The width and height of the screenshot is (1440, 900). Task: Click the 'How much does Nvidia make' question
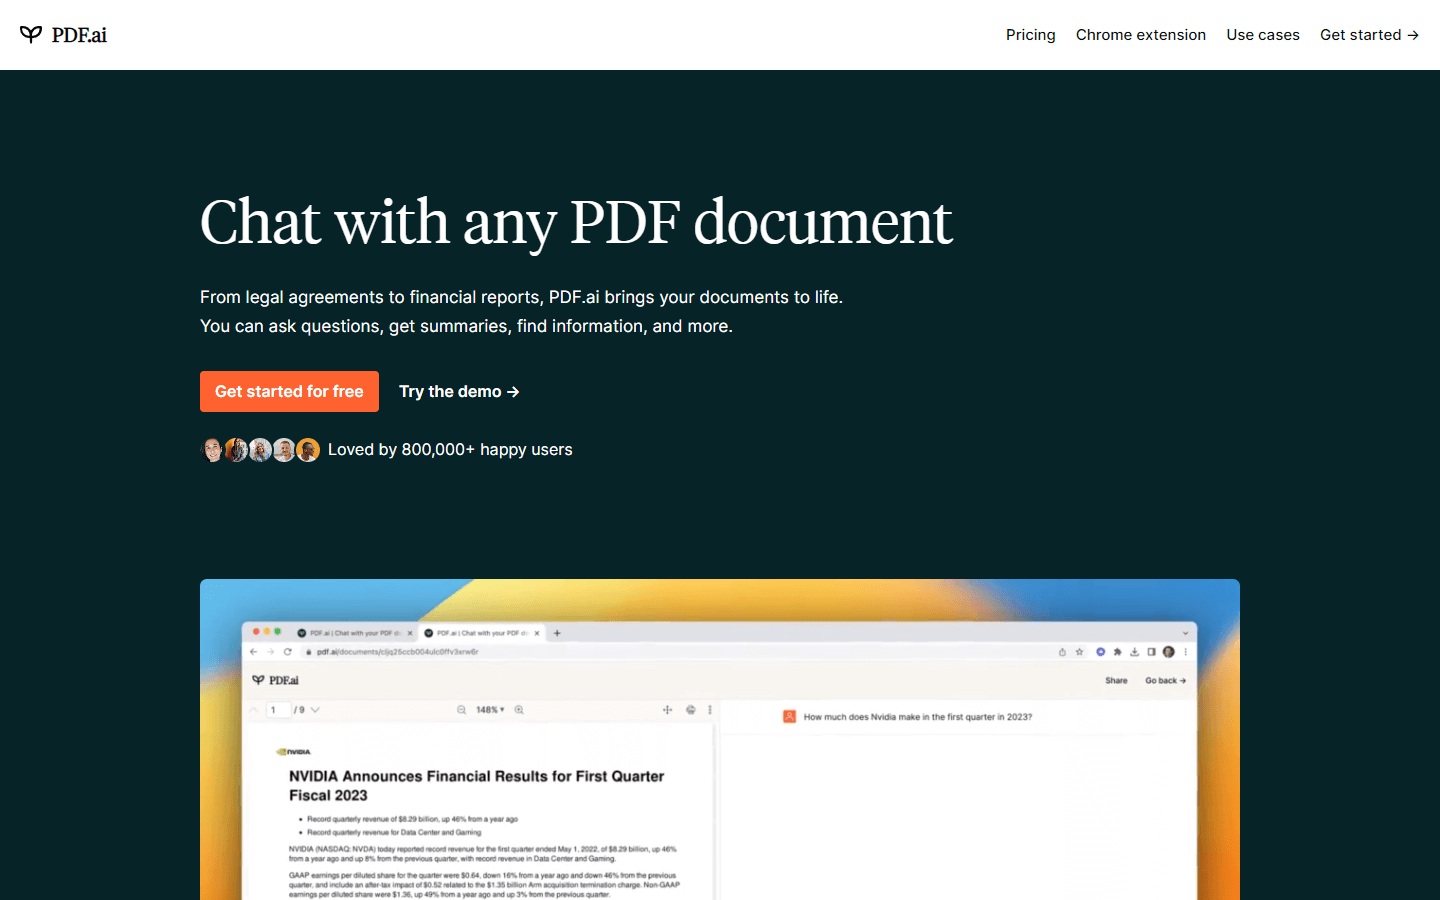tap(918, 717)
